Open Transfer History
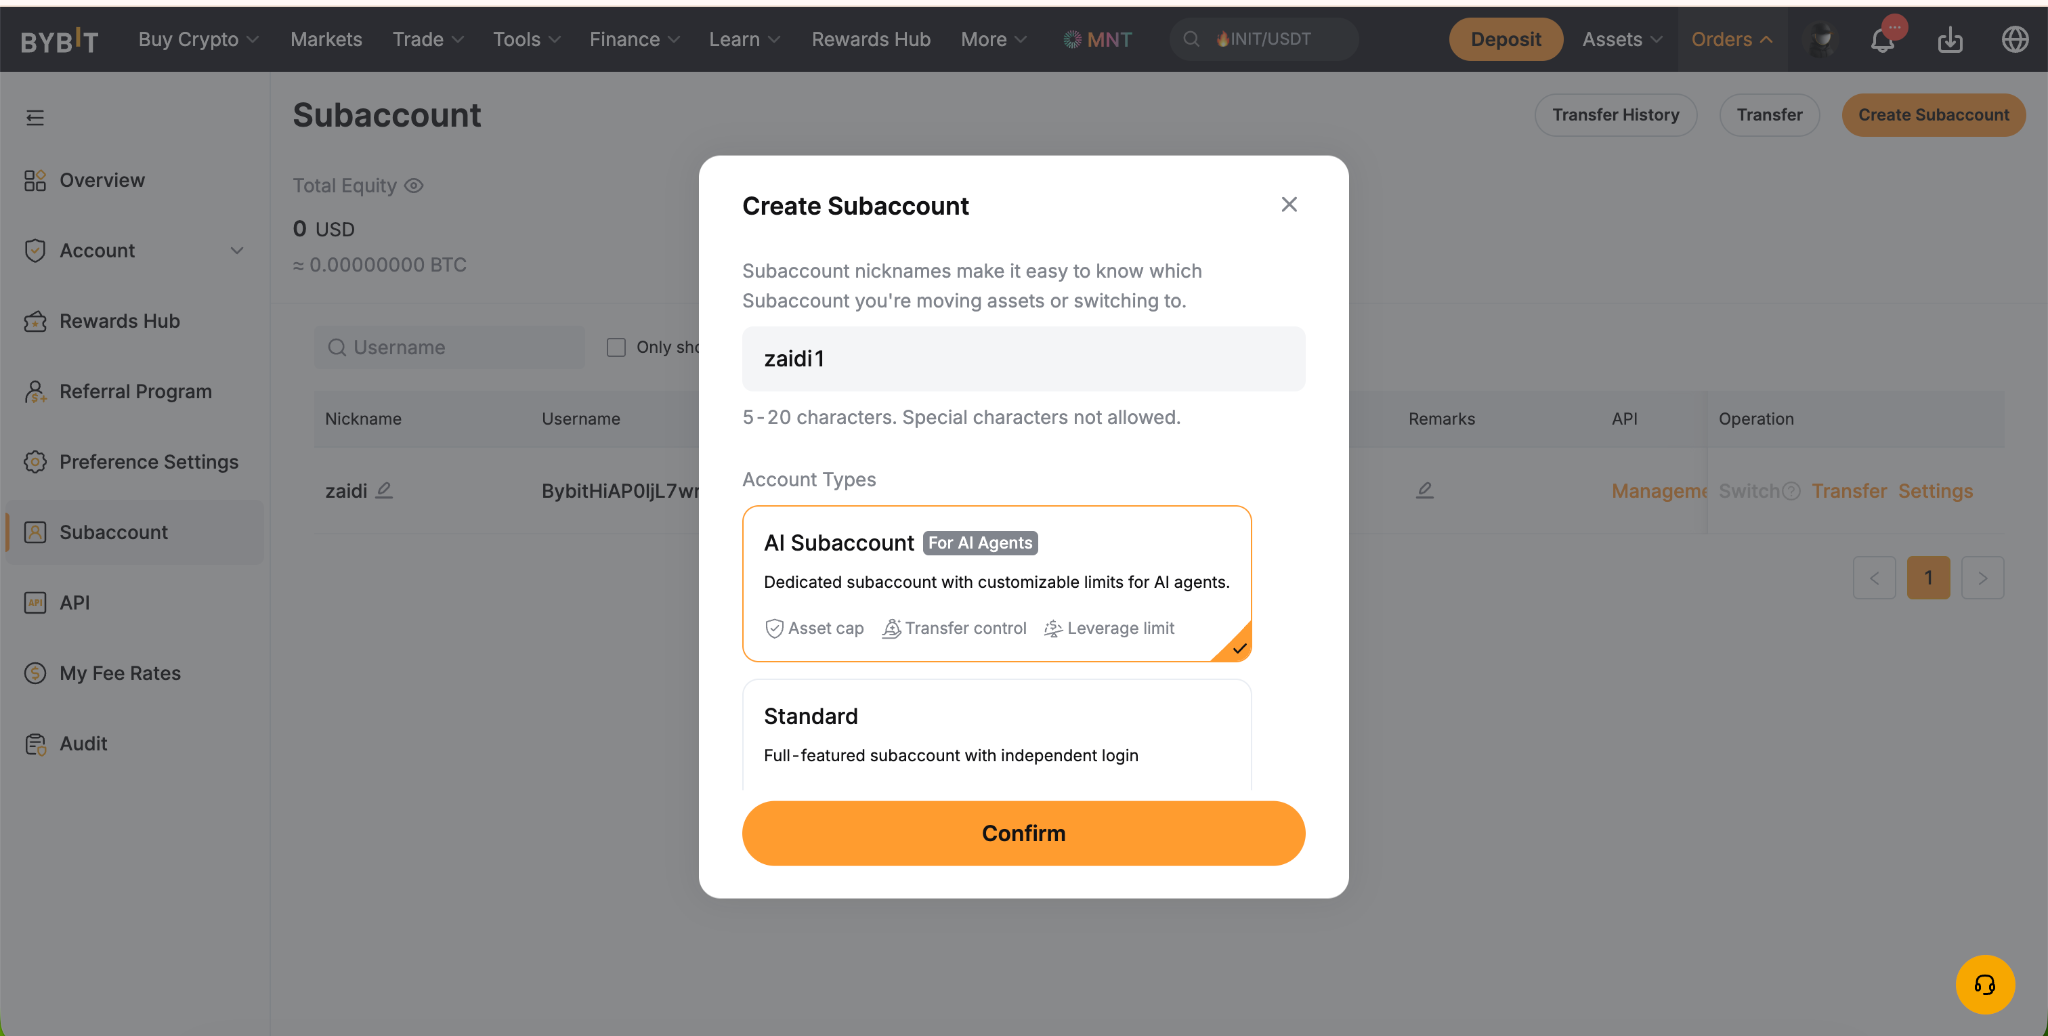The image size is (2048, 1036). [1615, 115]
